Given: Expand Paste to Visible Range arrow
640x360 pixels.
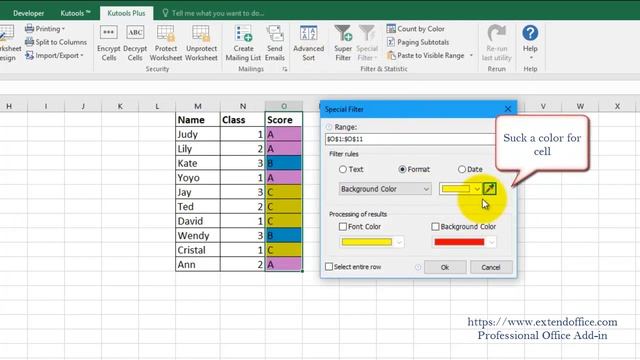Looking at the screenshot, I should tap(471, 55).
